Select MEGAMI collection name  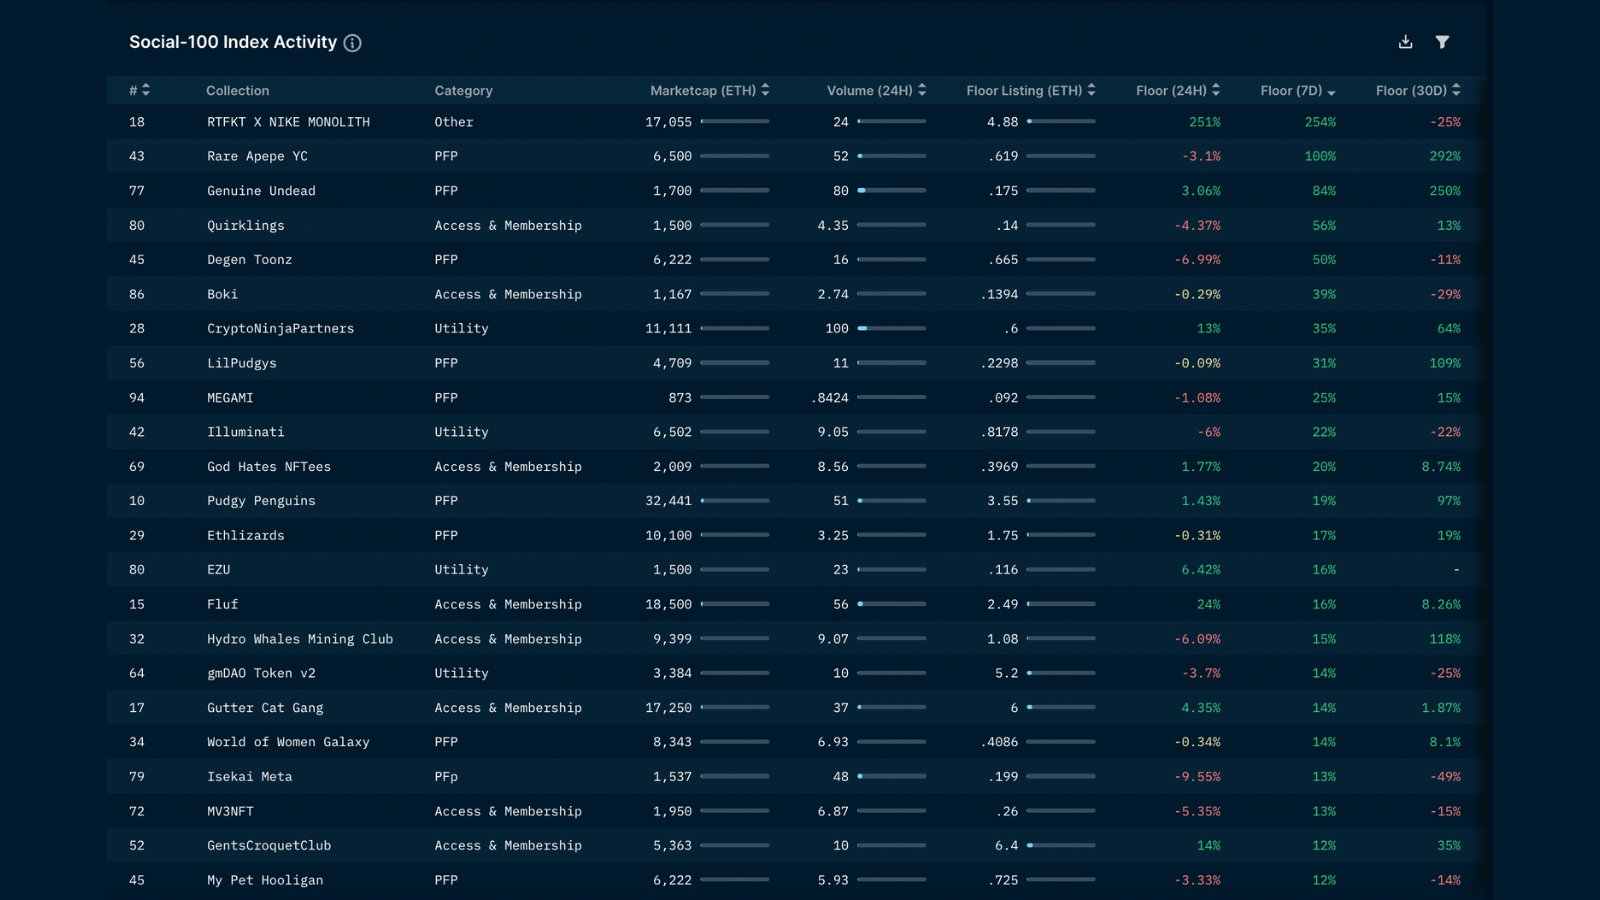[230, 398]
